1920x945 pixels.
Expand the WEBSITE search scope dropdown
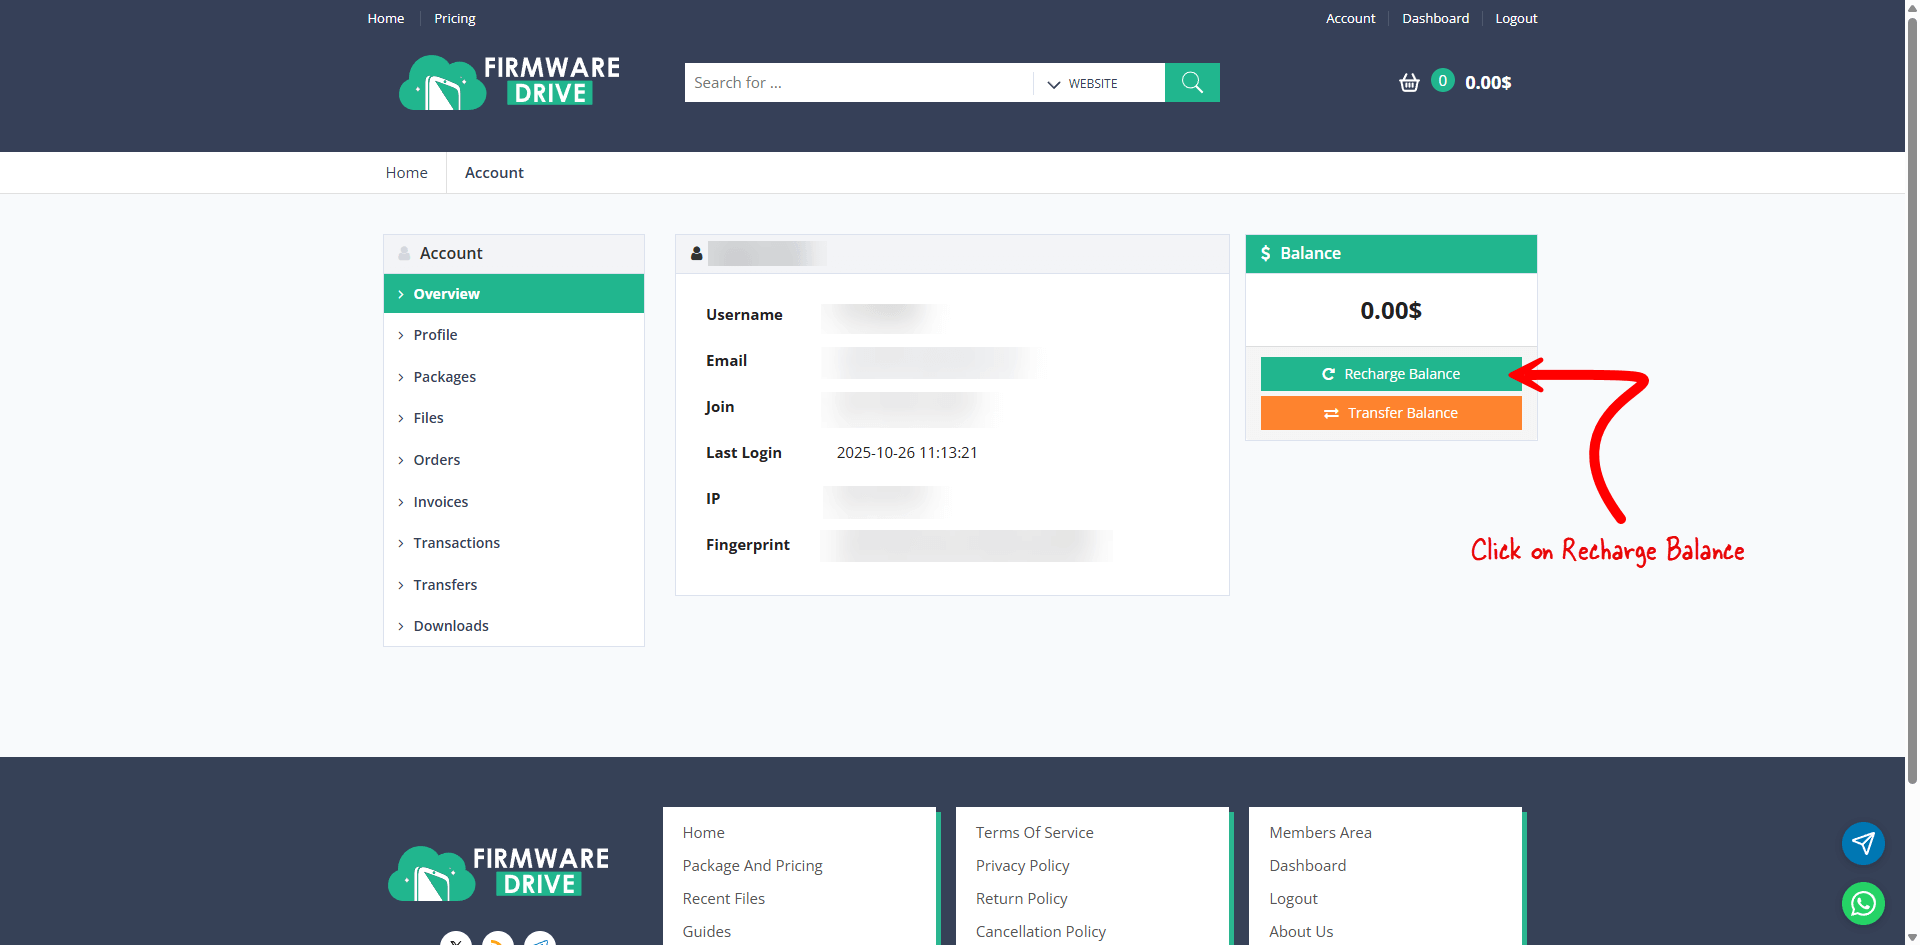pos(1083,84)
